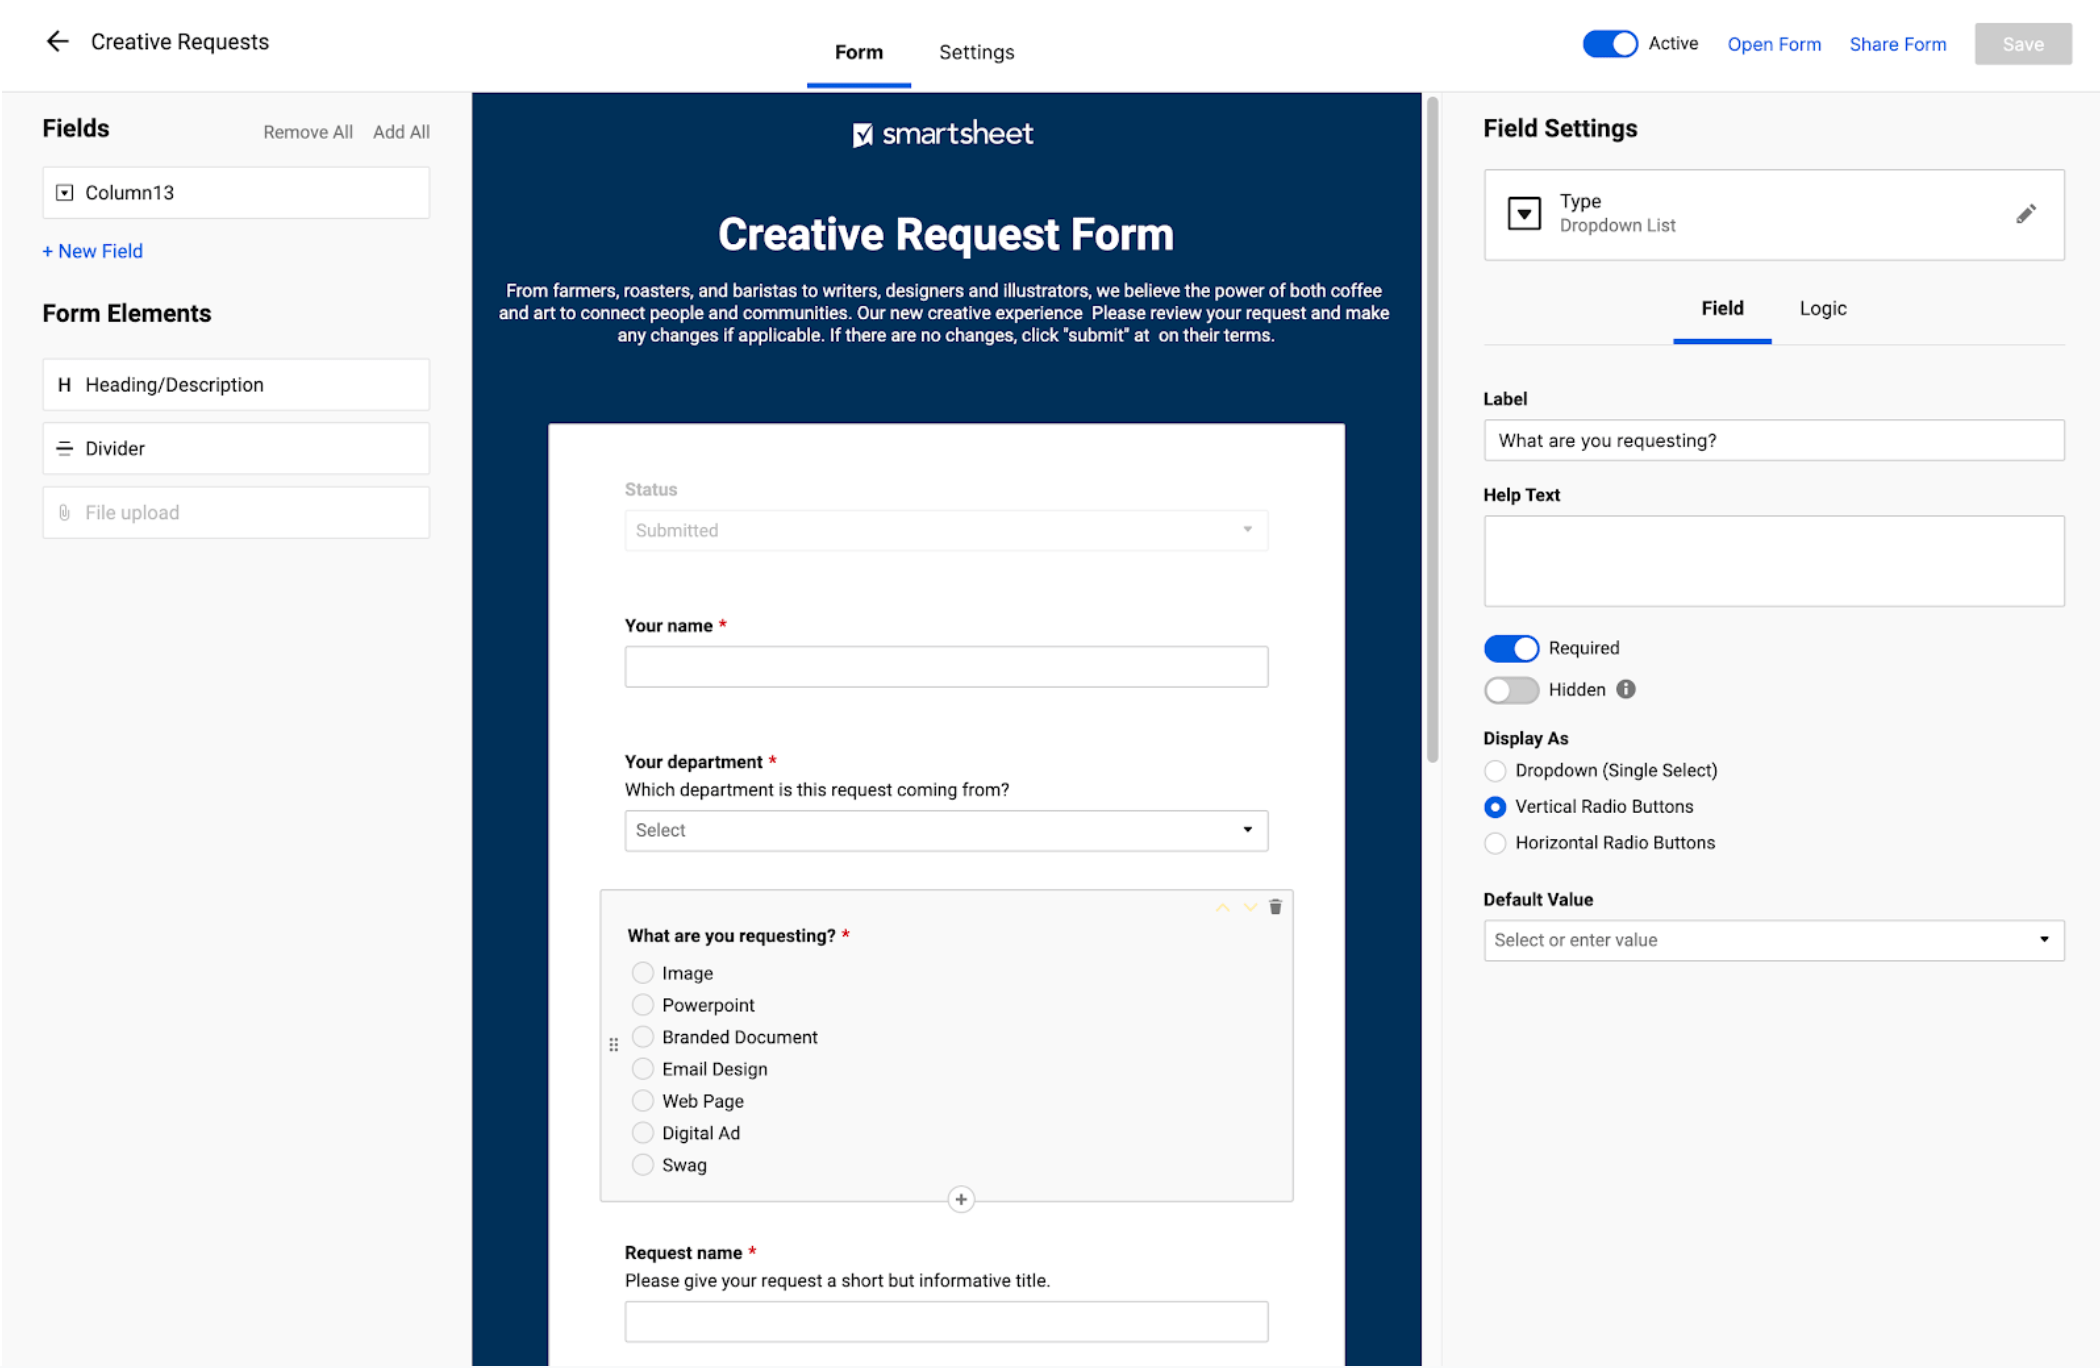Move field up with the up chevron
This screenshot has width=2100, height=1368.
point(1222,907)
